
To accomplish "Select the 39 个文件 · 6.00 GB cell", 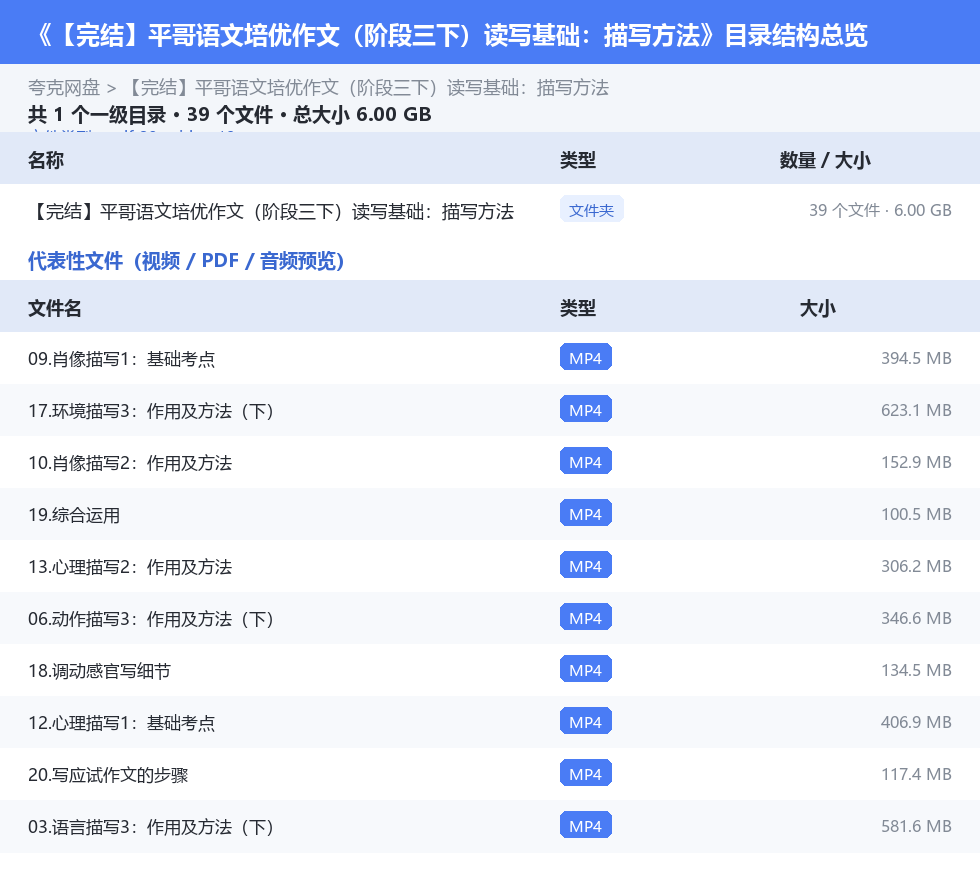I will [x=880, y=210].
